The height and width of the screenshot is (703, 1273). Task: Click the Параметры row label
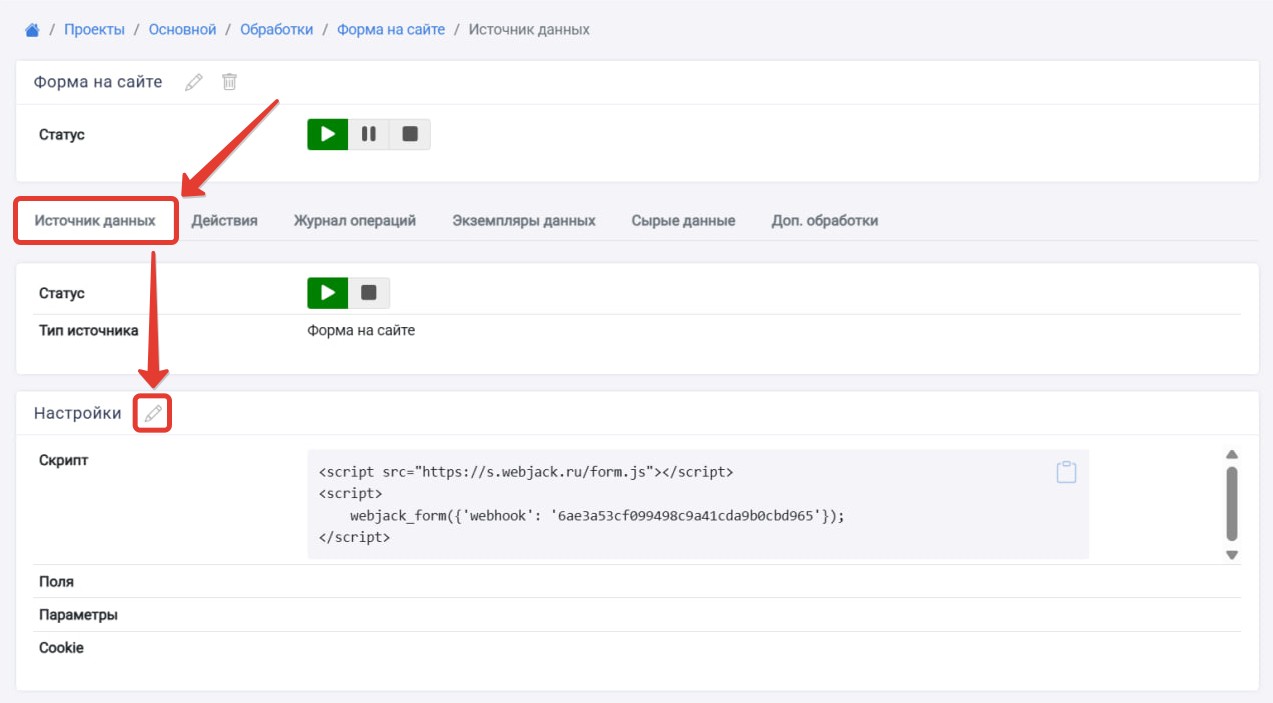point(78,615)
